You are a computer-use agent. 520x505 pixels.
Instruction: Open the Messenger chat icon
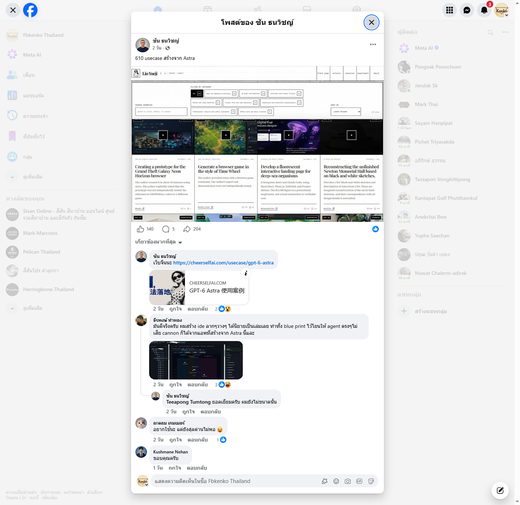coord(467,10)
